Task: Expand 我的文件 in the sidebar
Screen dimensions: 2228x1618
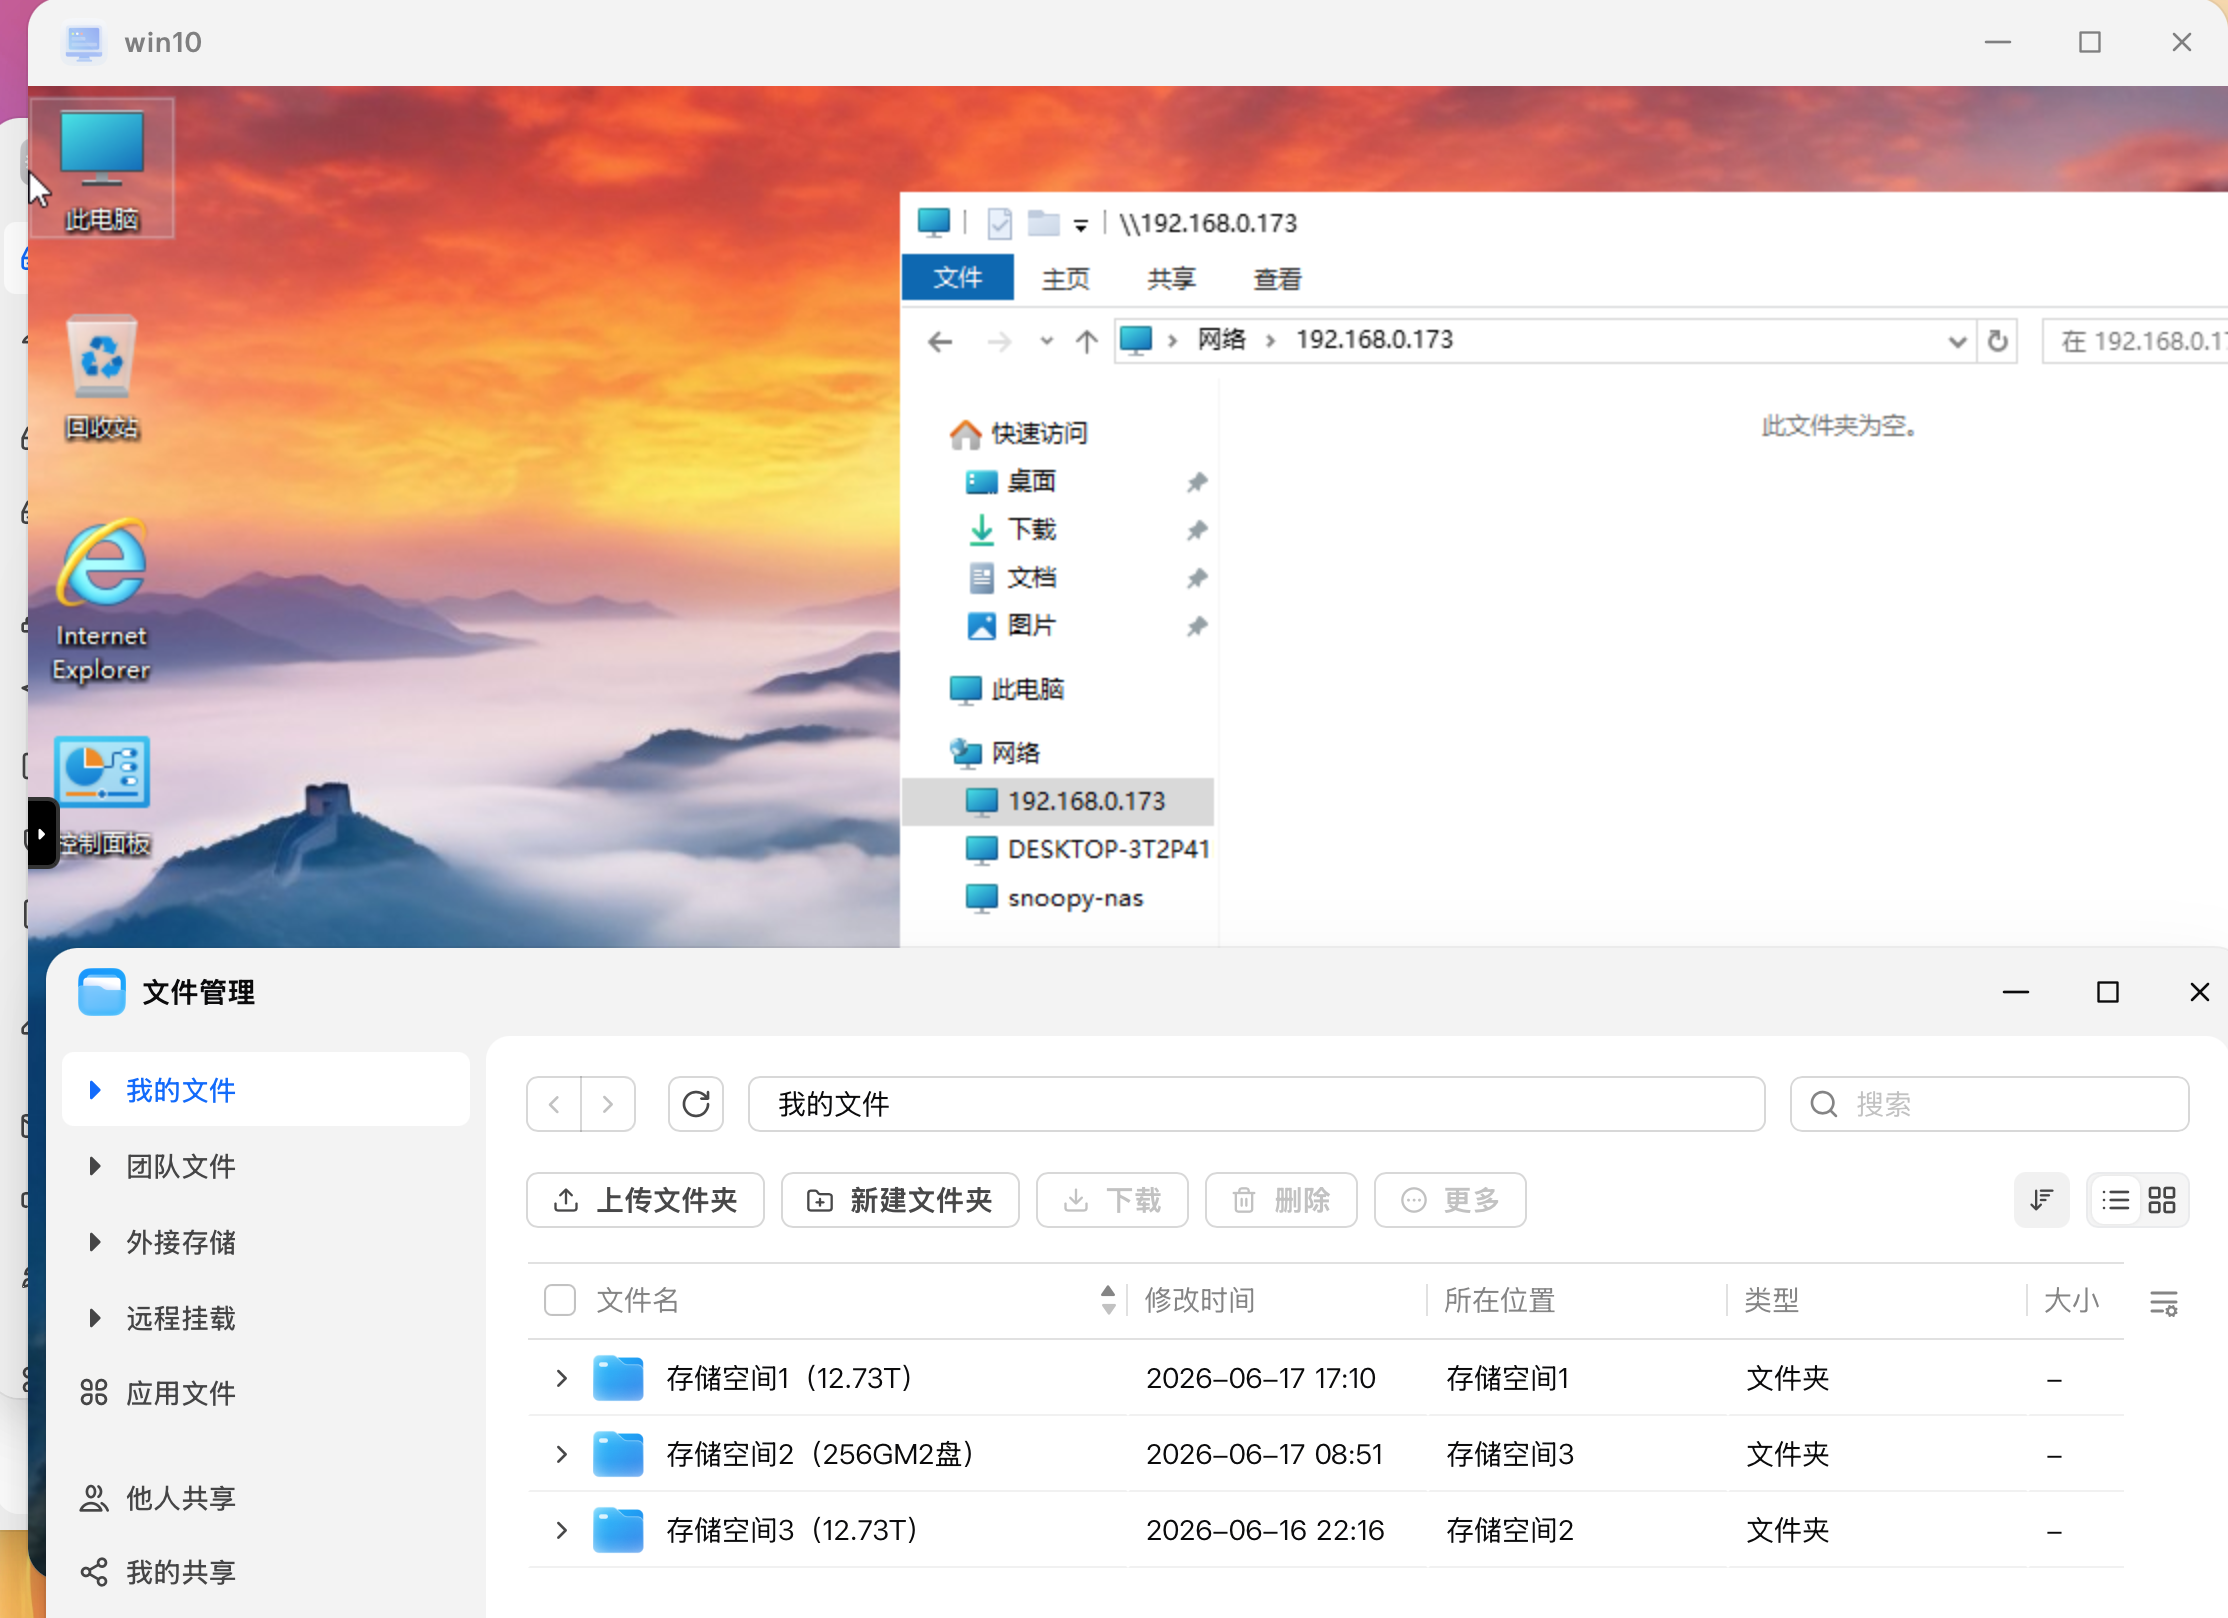Action: [95, 1090]
